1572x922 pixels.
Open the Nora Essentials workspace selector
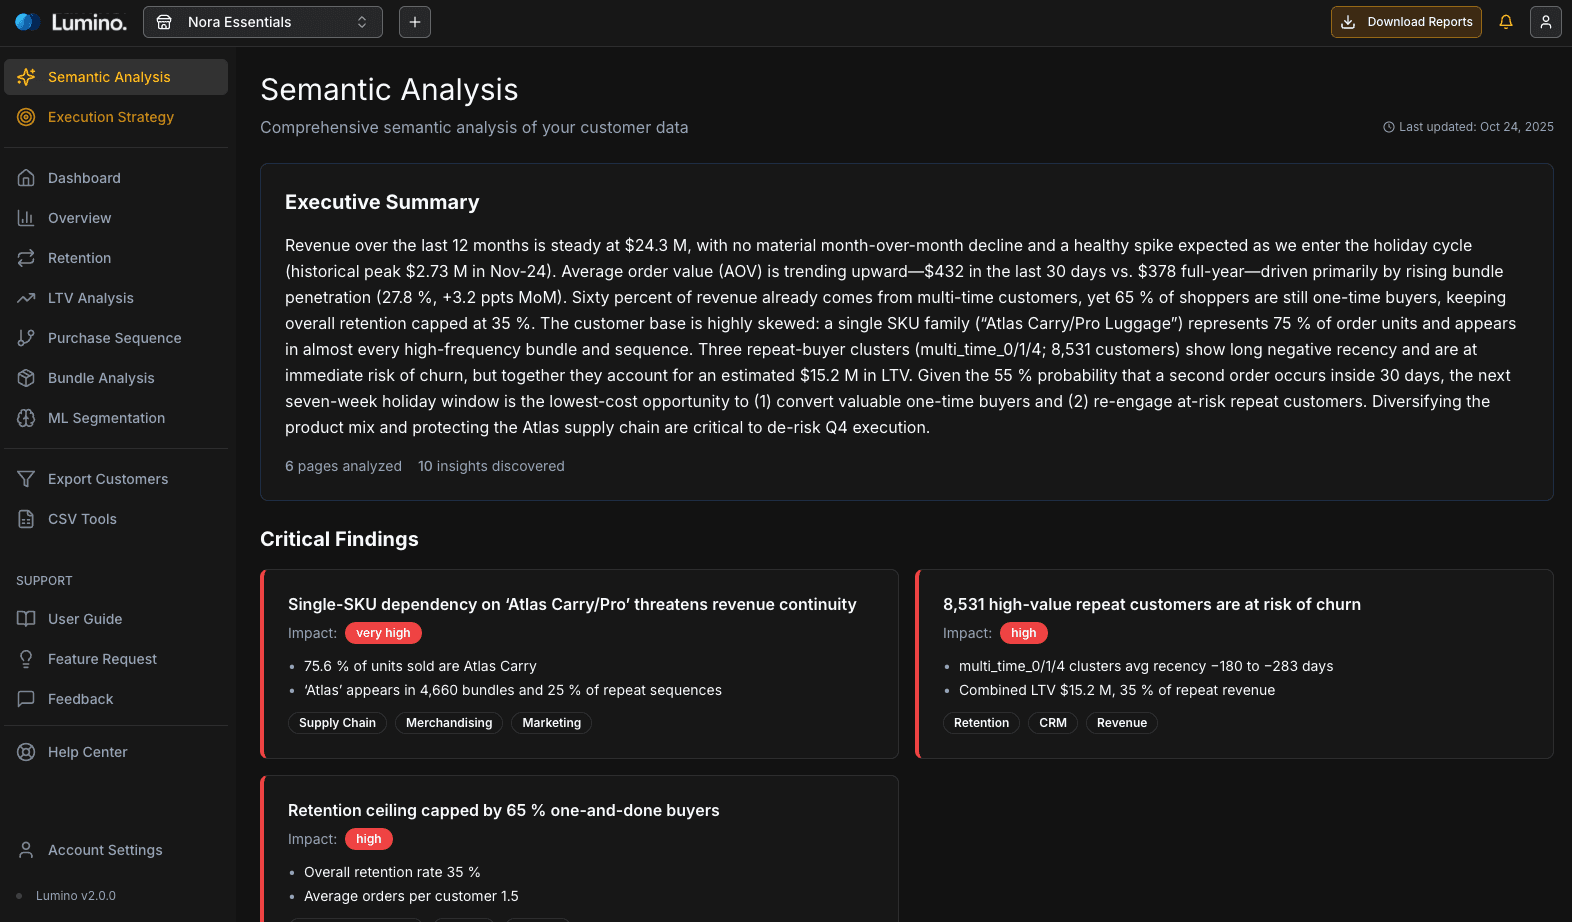coord(262,21)
